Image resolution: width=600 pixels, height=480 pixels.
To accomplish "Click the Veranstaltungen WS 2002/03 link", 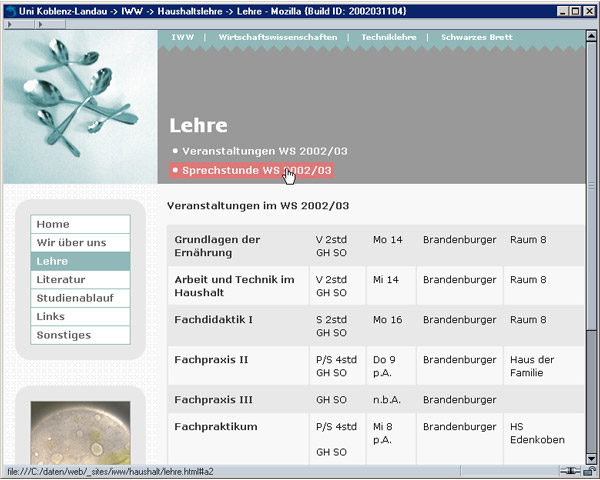I will [264, 150].
